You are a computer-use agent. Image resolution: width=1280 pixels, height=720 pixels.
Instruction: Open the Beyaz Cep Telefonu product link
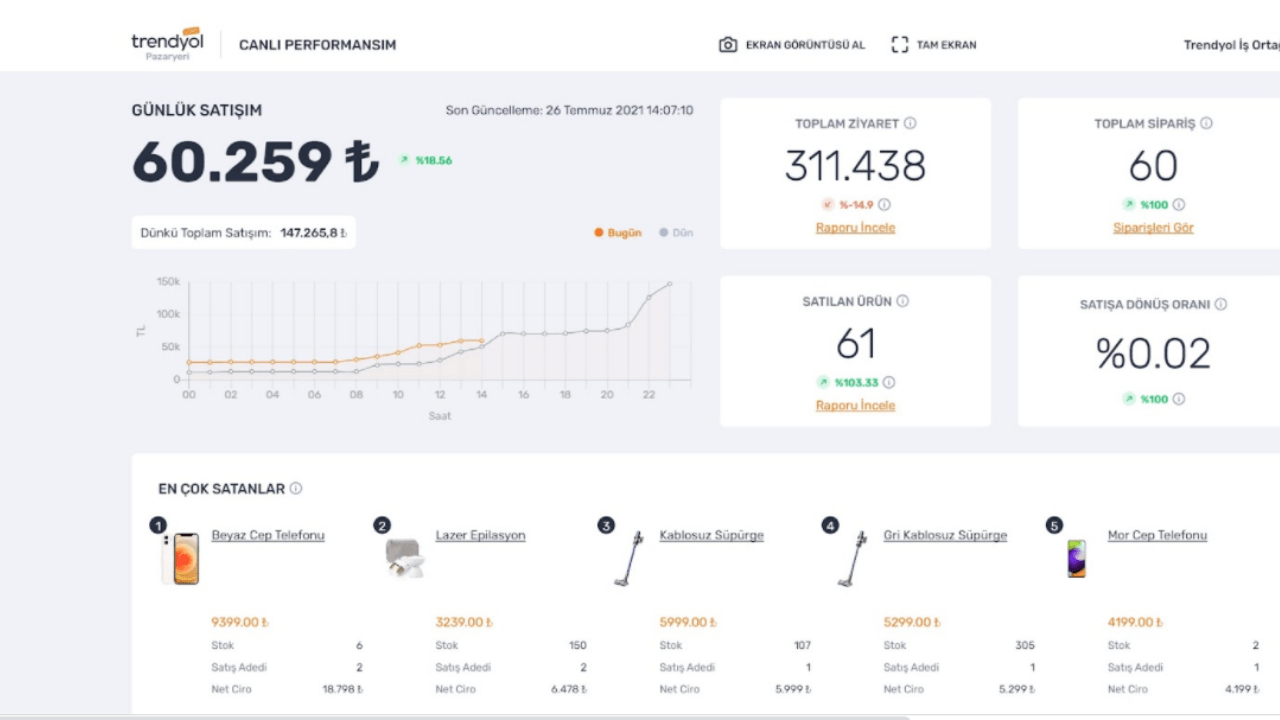click(268, 536)
